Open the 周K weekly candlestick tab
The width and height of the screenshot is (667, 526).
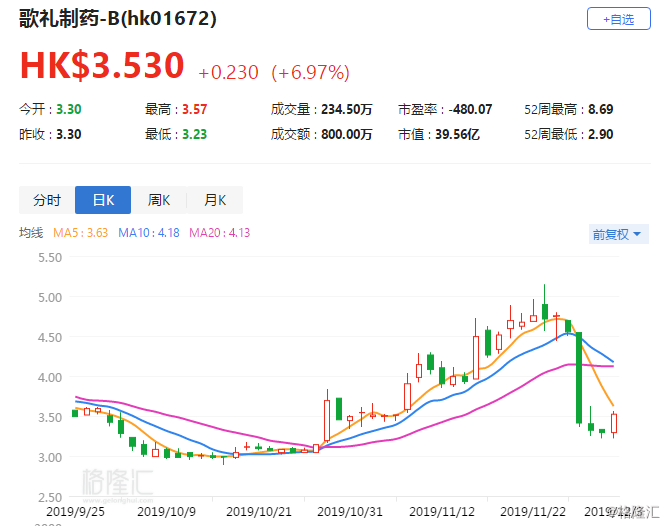pos(159,200)
